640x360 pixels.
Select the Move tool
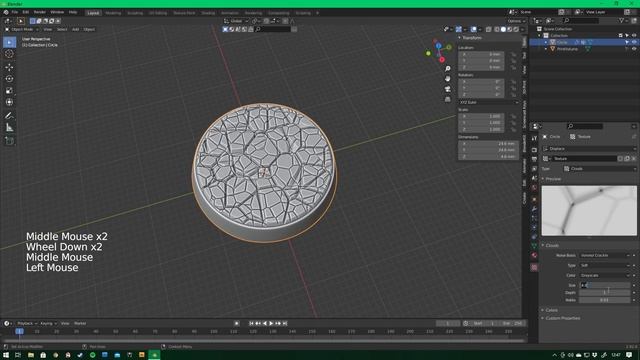click(x=9, y=67)
